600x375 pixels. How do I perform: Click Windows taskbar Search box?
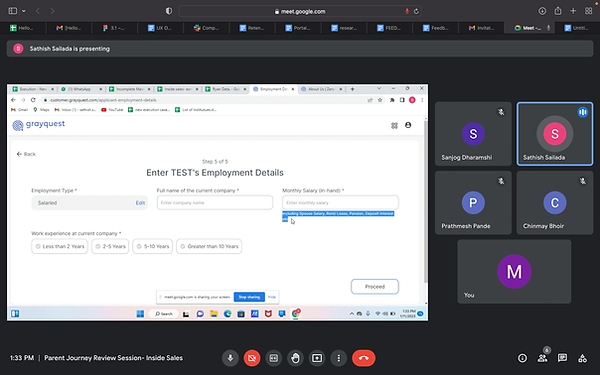point(164,314)
